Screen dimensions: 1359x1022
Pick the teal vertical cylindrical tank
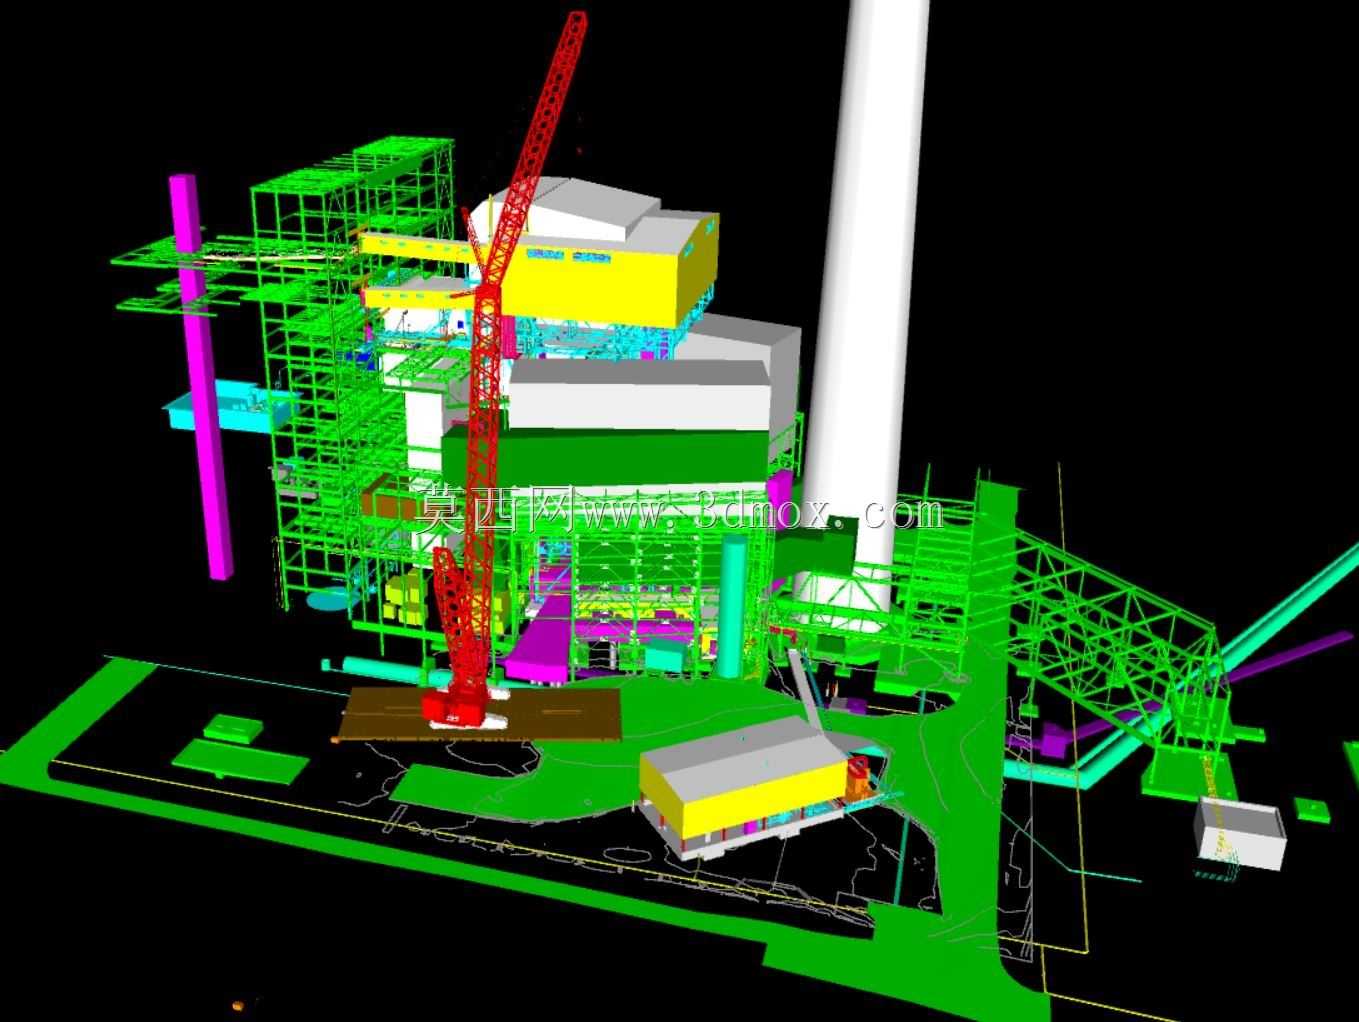733,605
